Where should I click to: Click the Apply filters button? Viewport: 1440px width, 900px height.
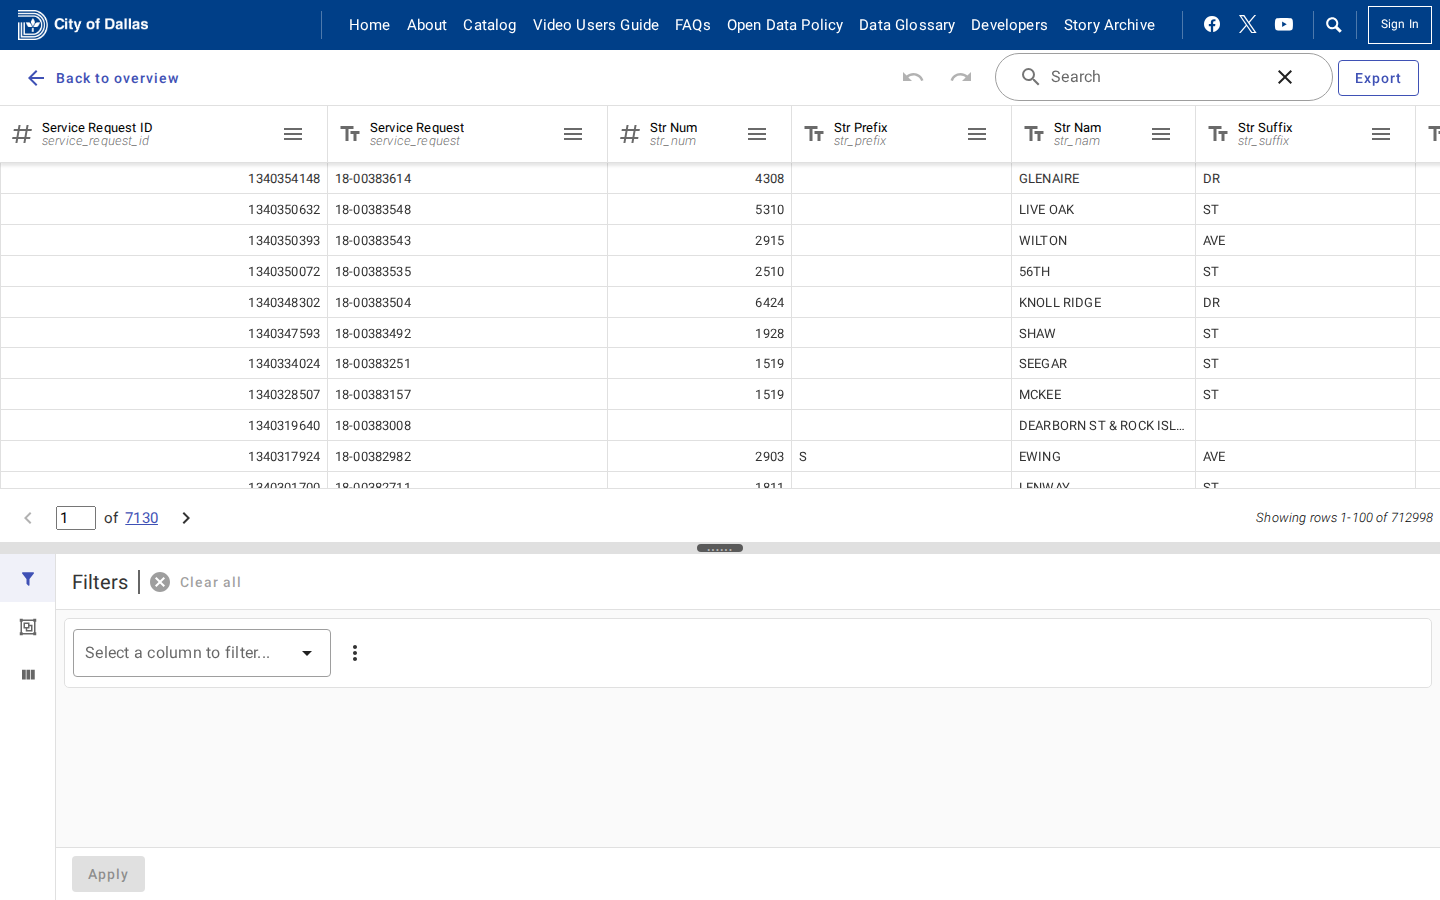tap(108, 874)
